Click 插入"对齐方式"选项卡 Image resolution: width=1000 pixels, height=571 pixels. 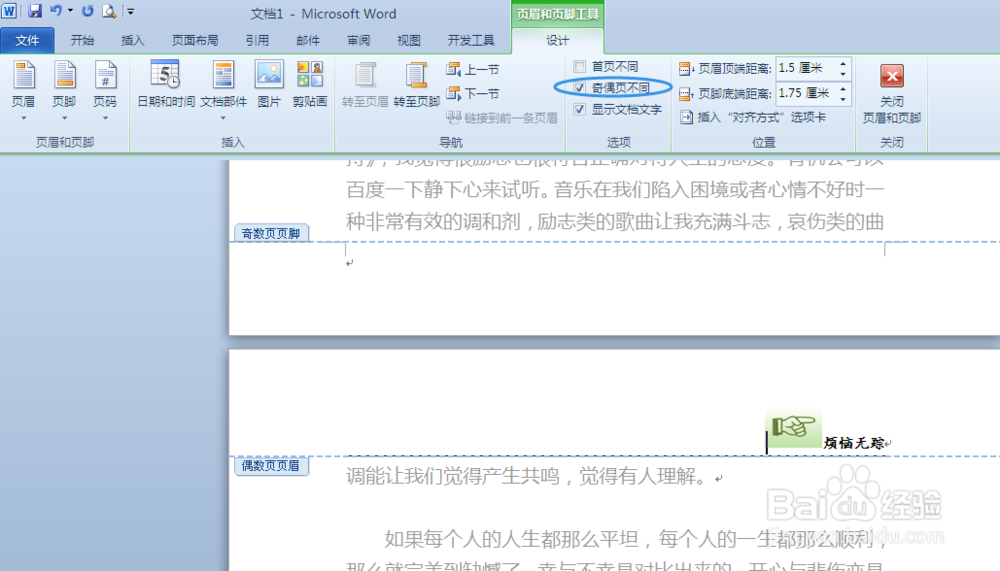[x=753, y=117]
